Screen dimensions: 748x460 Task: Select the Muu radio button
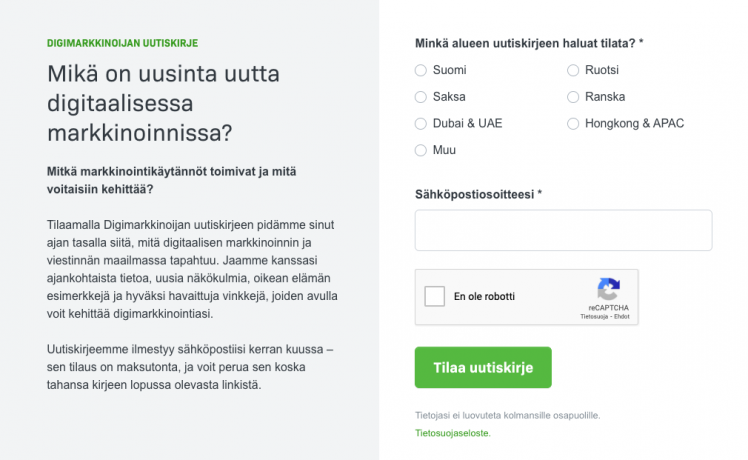coord(420,150)
